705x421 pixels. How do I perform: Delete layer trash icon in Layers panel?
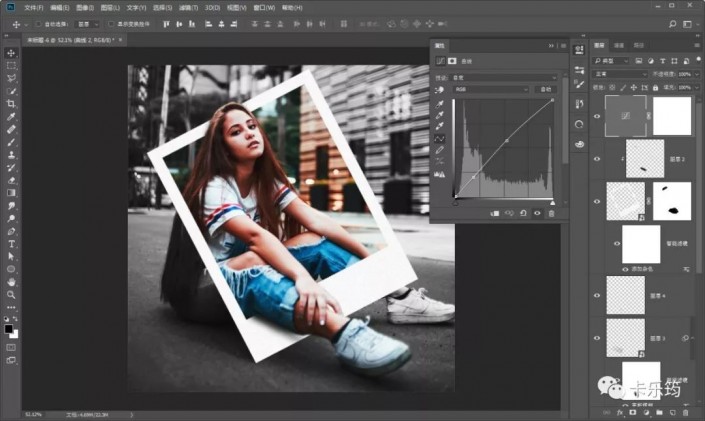[x=685, y=412]
